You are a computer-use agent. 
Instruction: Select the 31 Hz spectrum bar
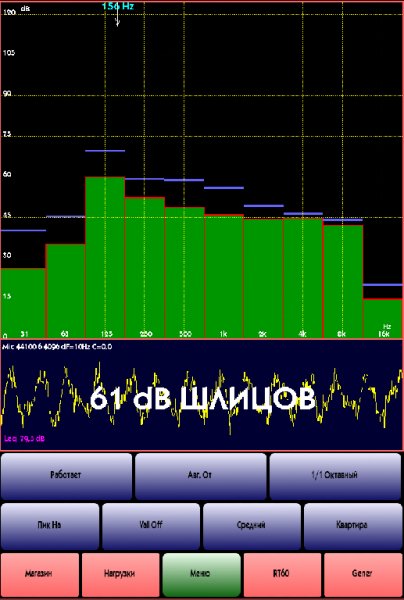[x=23, y=303]
